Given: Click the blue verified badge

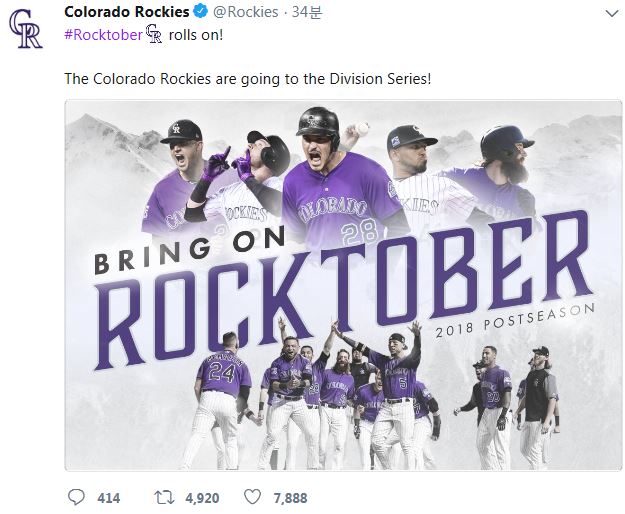Looking at the screenshot, I should [201, 12].
